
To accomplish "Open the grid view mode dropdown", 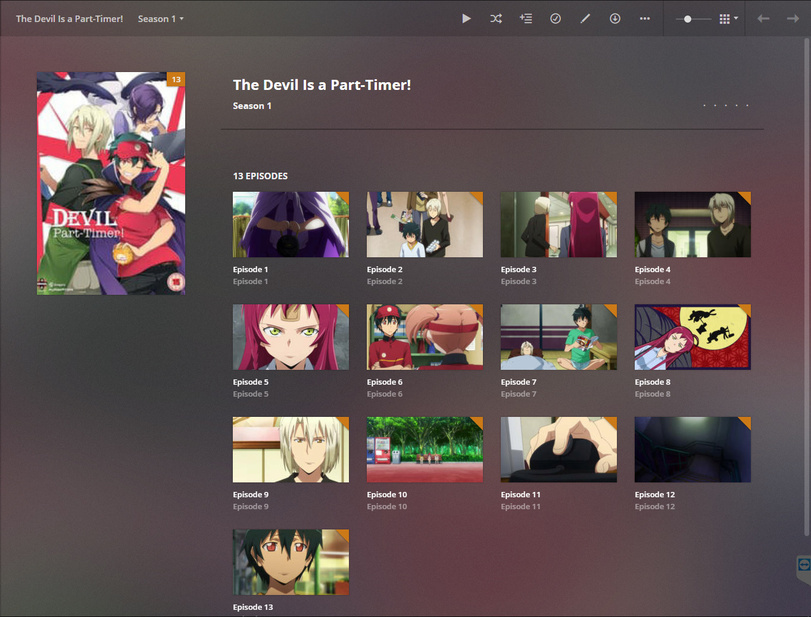I will (728, 19).
